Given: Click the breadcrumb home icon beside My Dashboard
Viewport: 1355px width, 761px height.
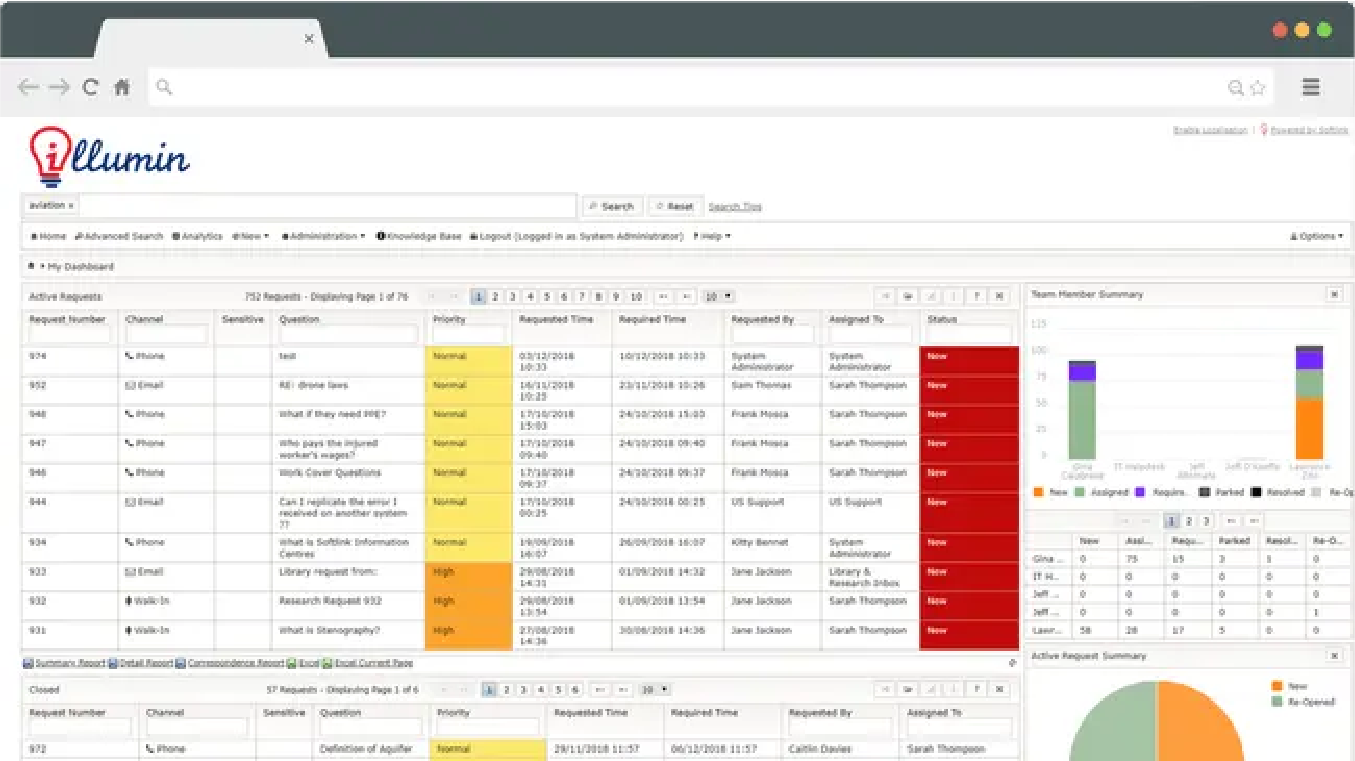Looking at the screenshot, I should tap(31, 266).
